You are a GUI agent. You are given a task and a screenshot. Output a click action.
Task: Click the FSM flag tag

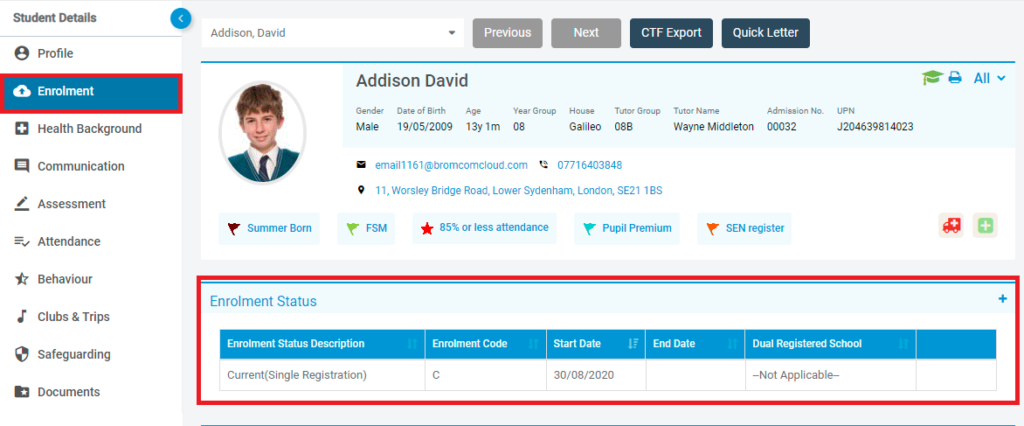pyautogui.click(x=366, y=229)
